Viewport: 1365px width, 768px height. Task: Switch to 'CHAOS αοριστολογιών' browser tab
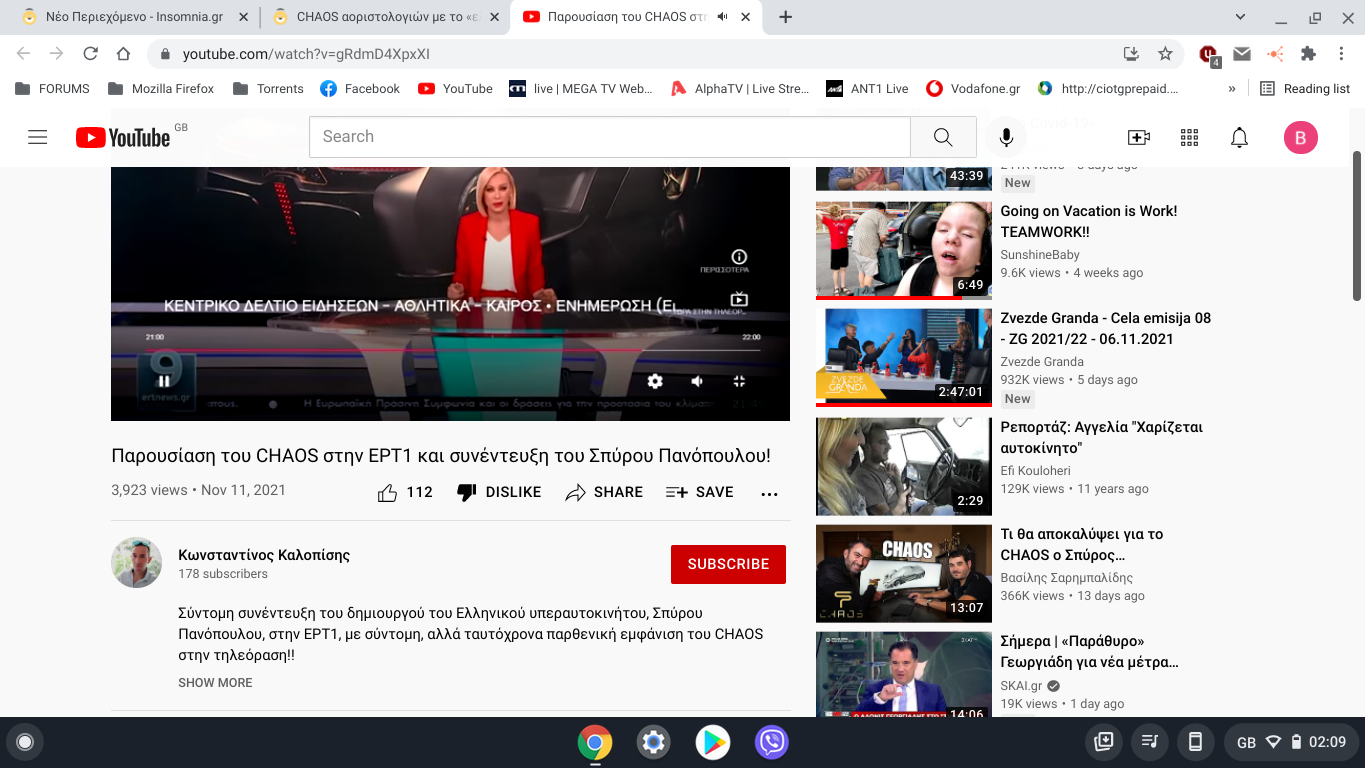pos(385,17)
